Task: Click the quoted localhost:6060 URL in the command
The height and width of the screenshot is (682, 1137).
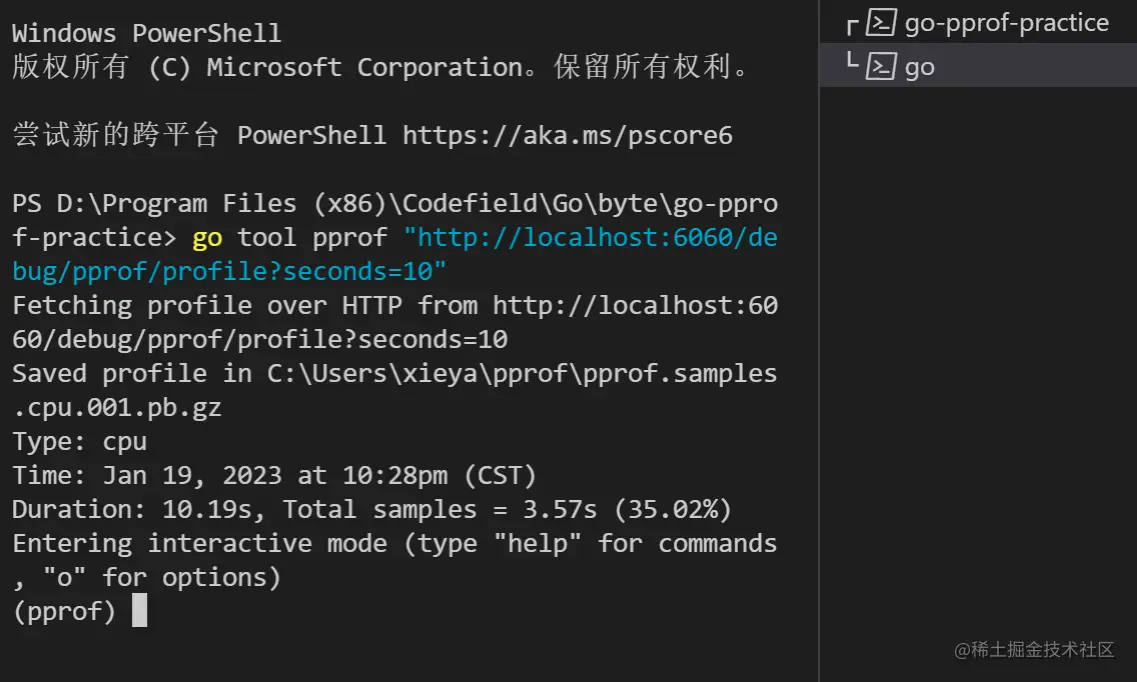Action: point(590,238)
